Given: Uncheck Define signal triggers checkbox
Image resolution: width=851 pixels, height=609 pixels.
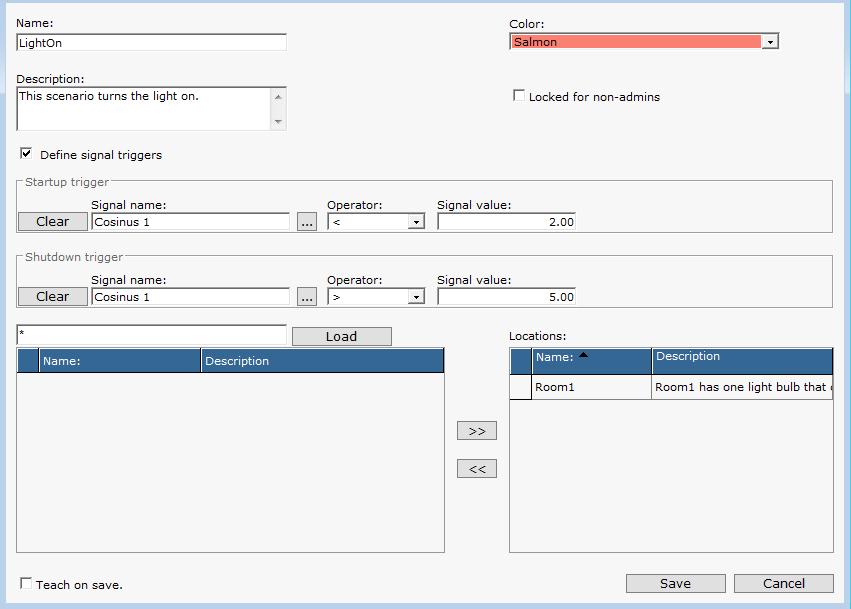Looking at the screenshot, I should pos(26,154).
